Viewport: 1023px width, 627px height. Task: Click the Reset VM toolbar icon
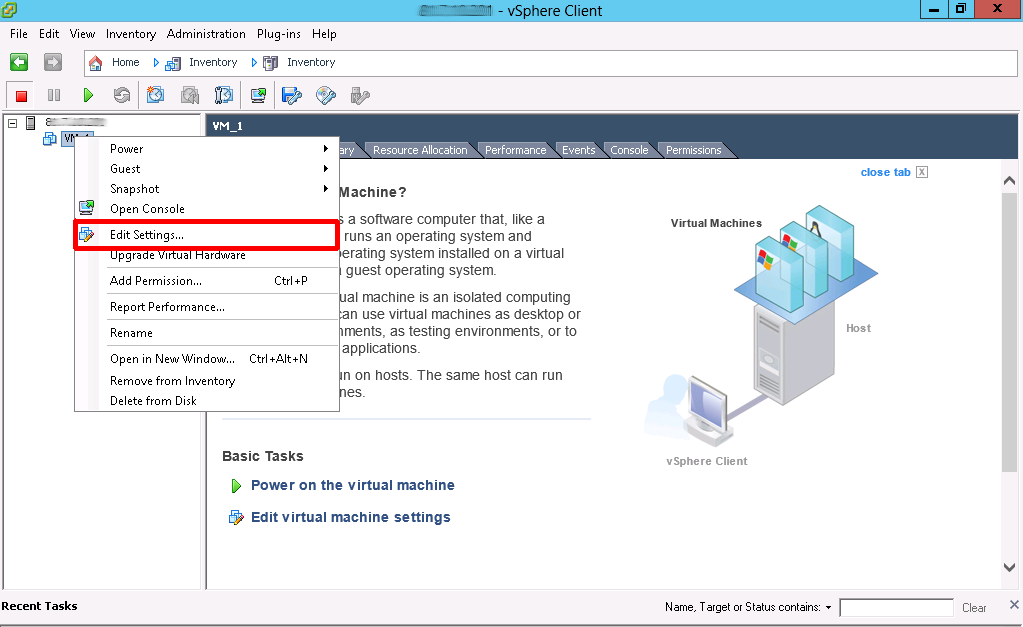(x=122, y=96)
